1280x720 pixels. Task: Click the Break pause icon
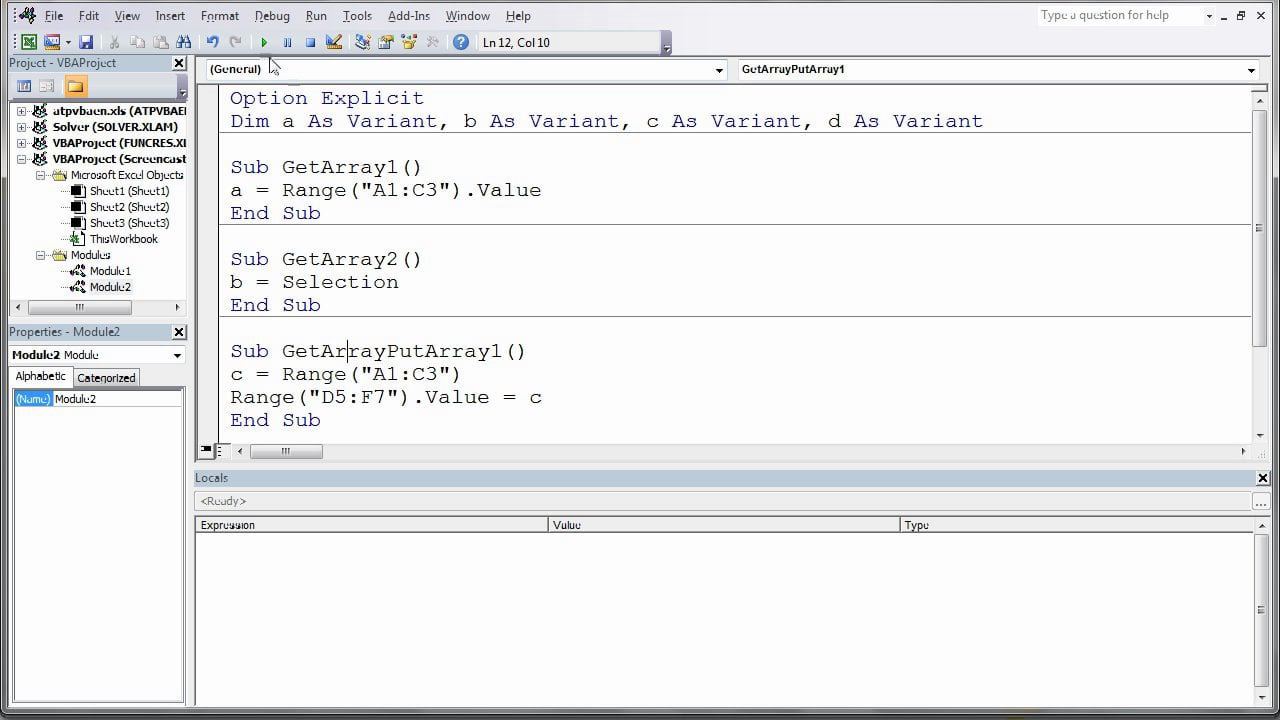click(x=287, y=42)
